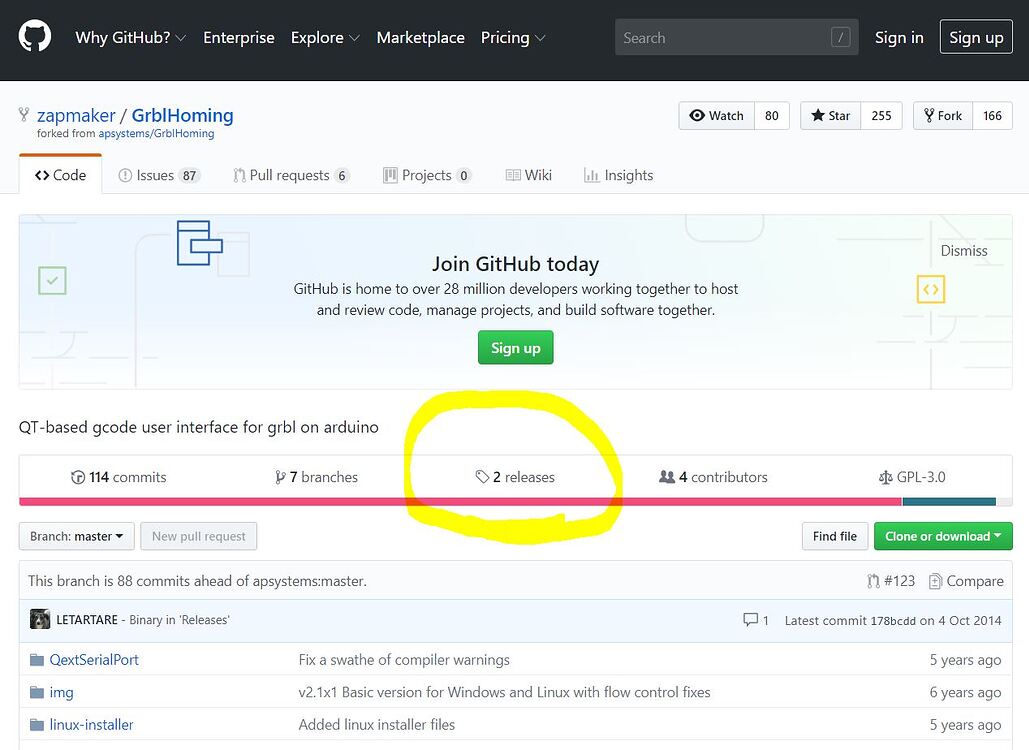The image size is (1029, 750).
Task: Switch to the Issues tab
Action: point(158,176)
